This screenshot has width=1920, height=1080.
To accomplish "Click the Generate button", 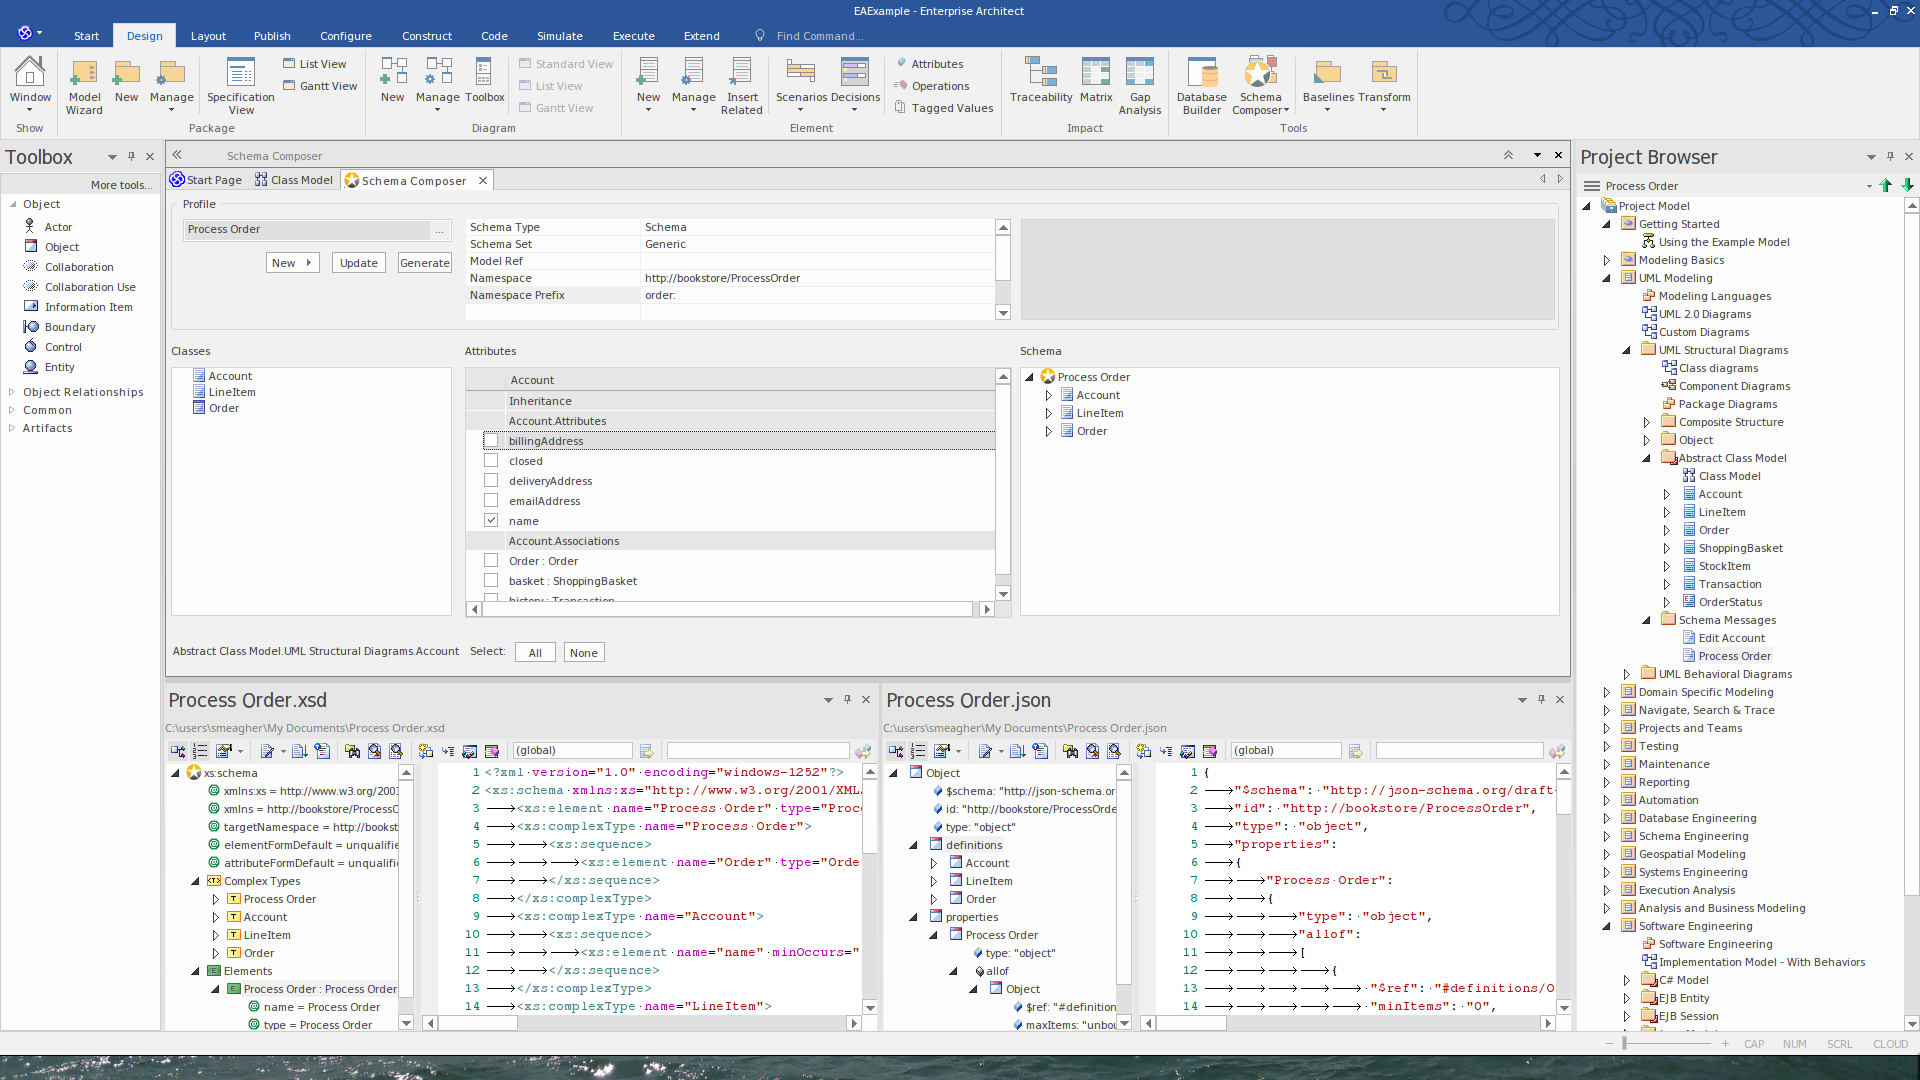I will pyautogui.click(x=424, y=263).
